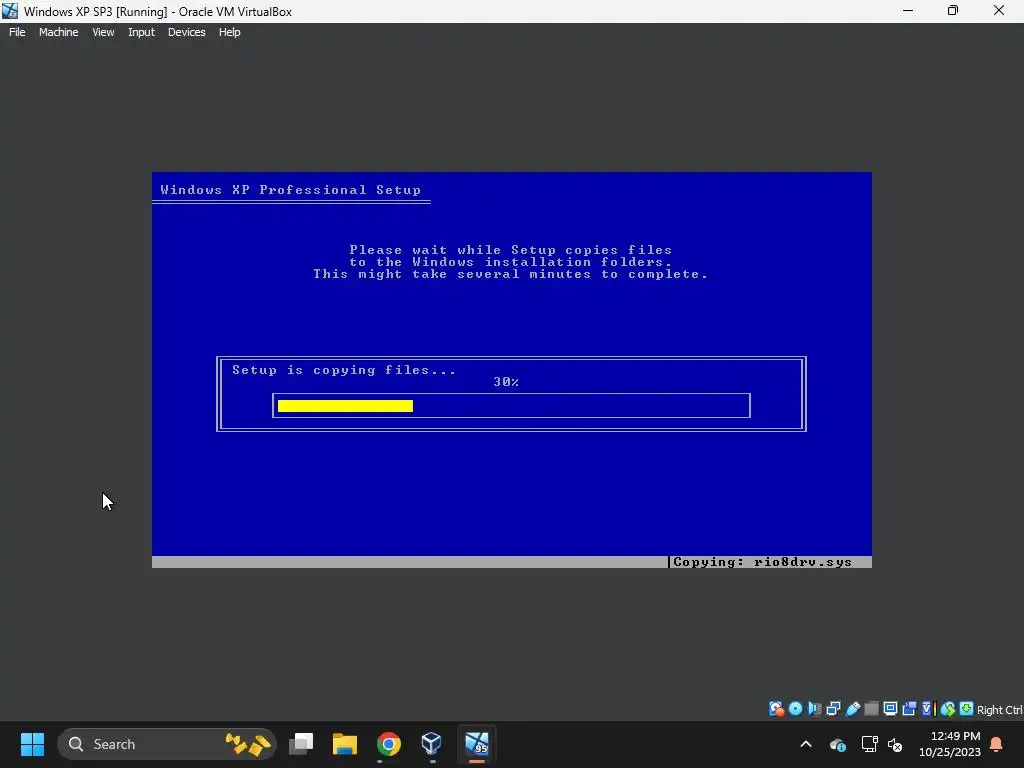Click the 'This might take several minutes' line
Screen dimensions: 1024x768
[x=511, y=274]
